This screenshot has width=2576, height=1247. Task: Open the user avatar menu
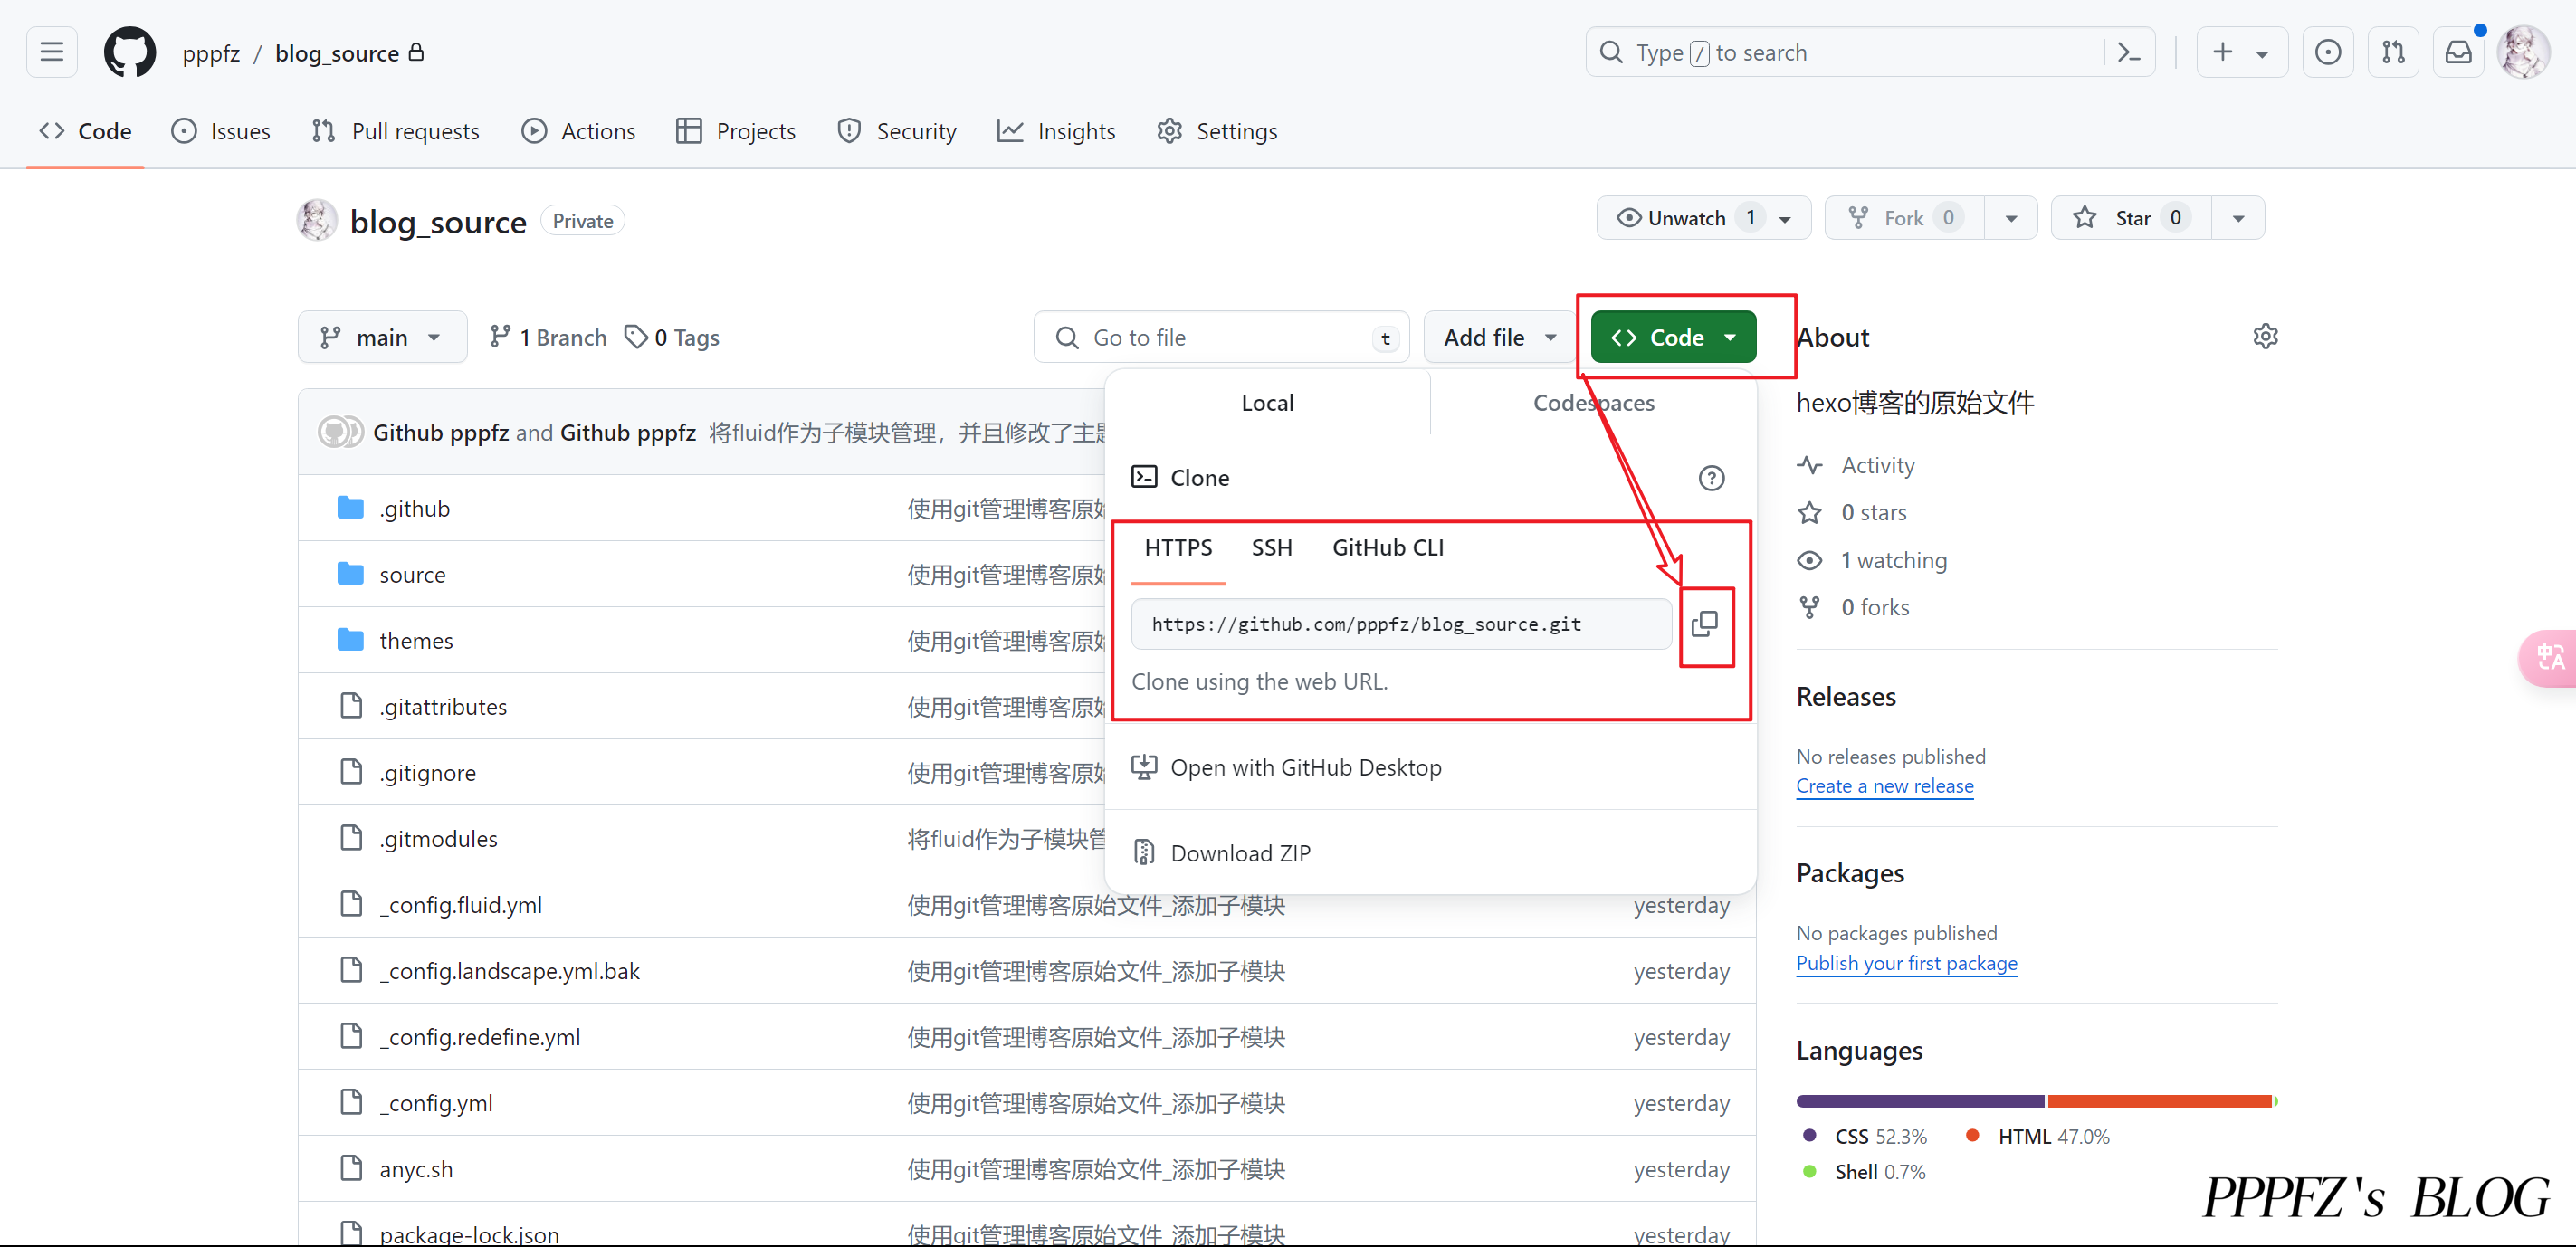pos(2524,52)
